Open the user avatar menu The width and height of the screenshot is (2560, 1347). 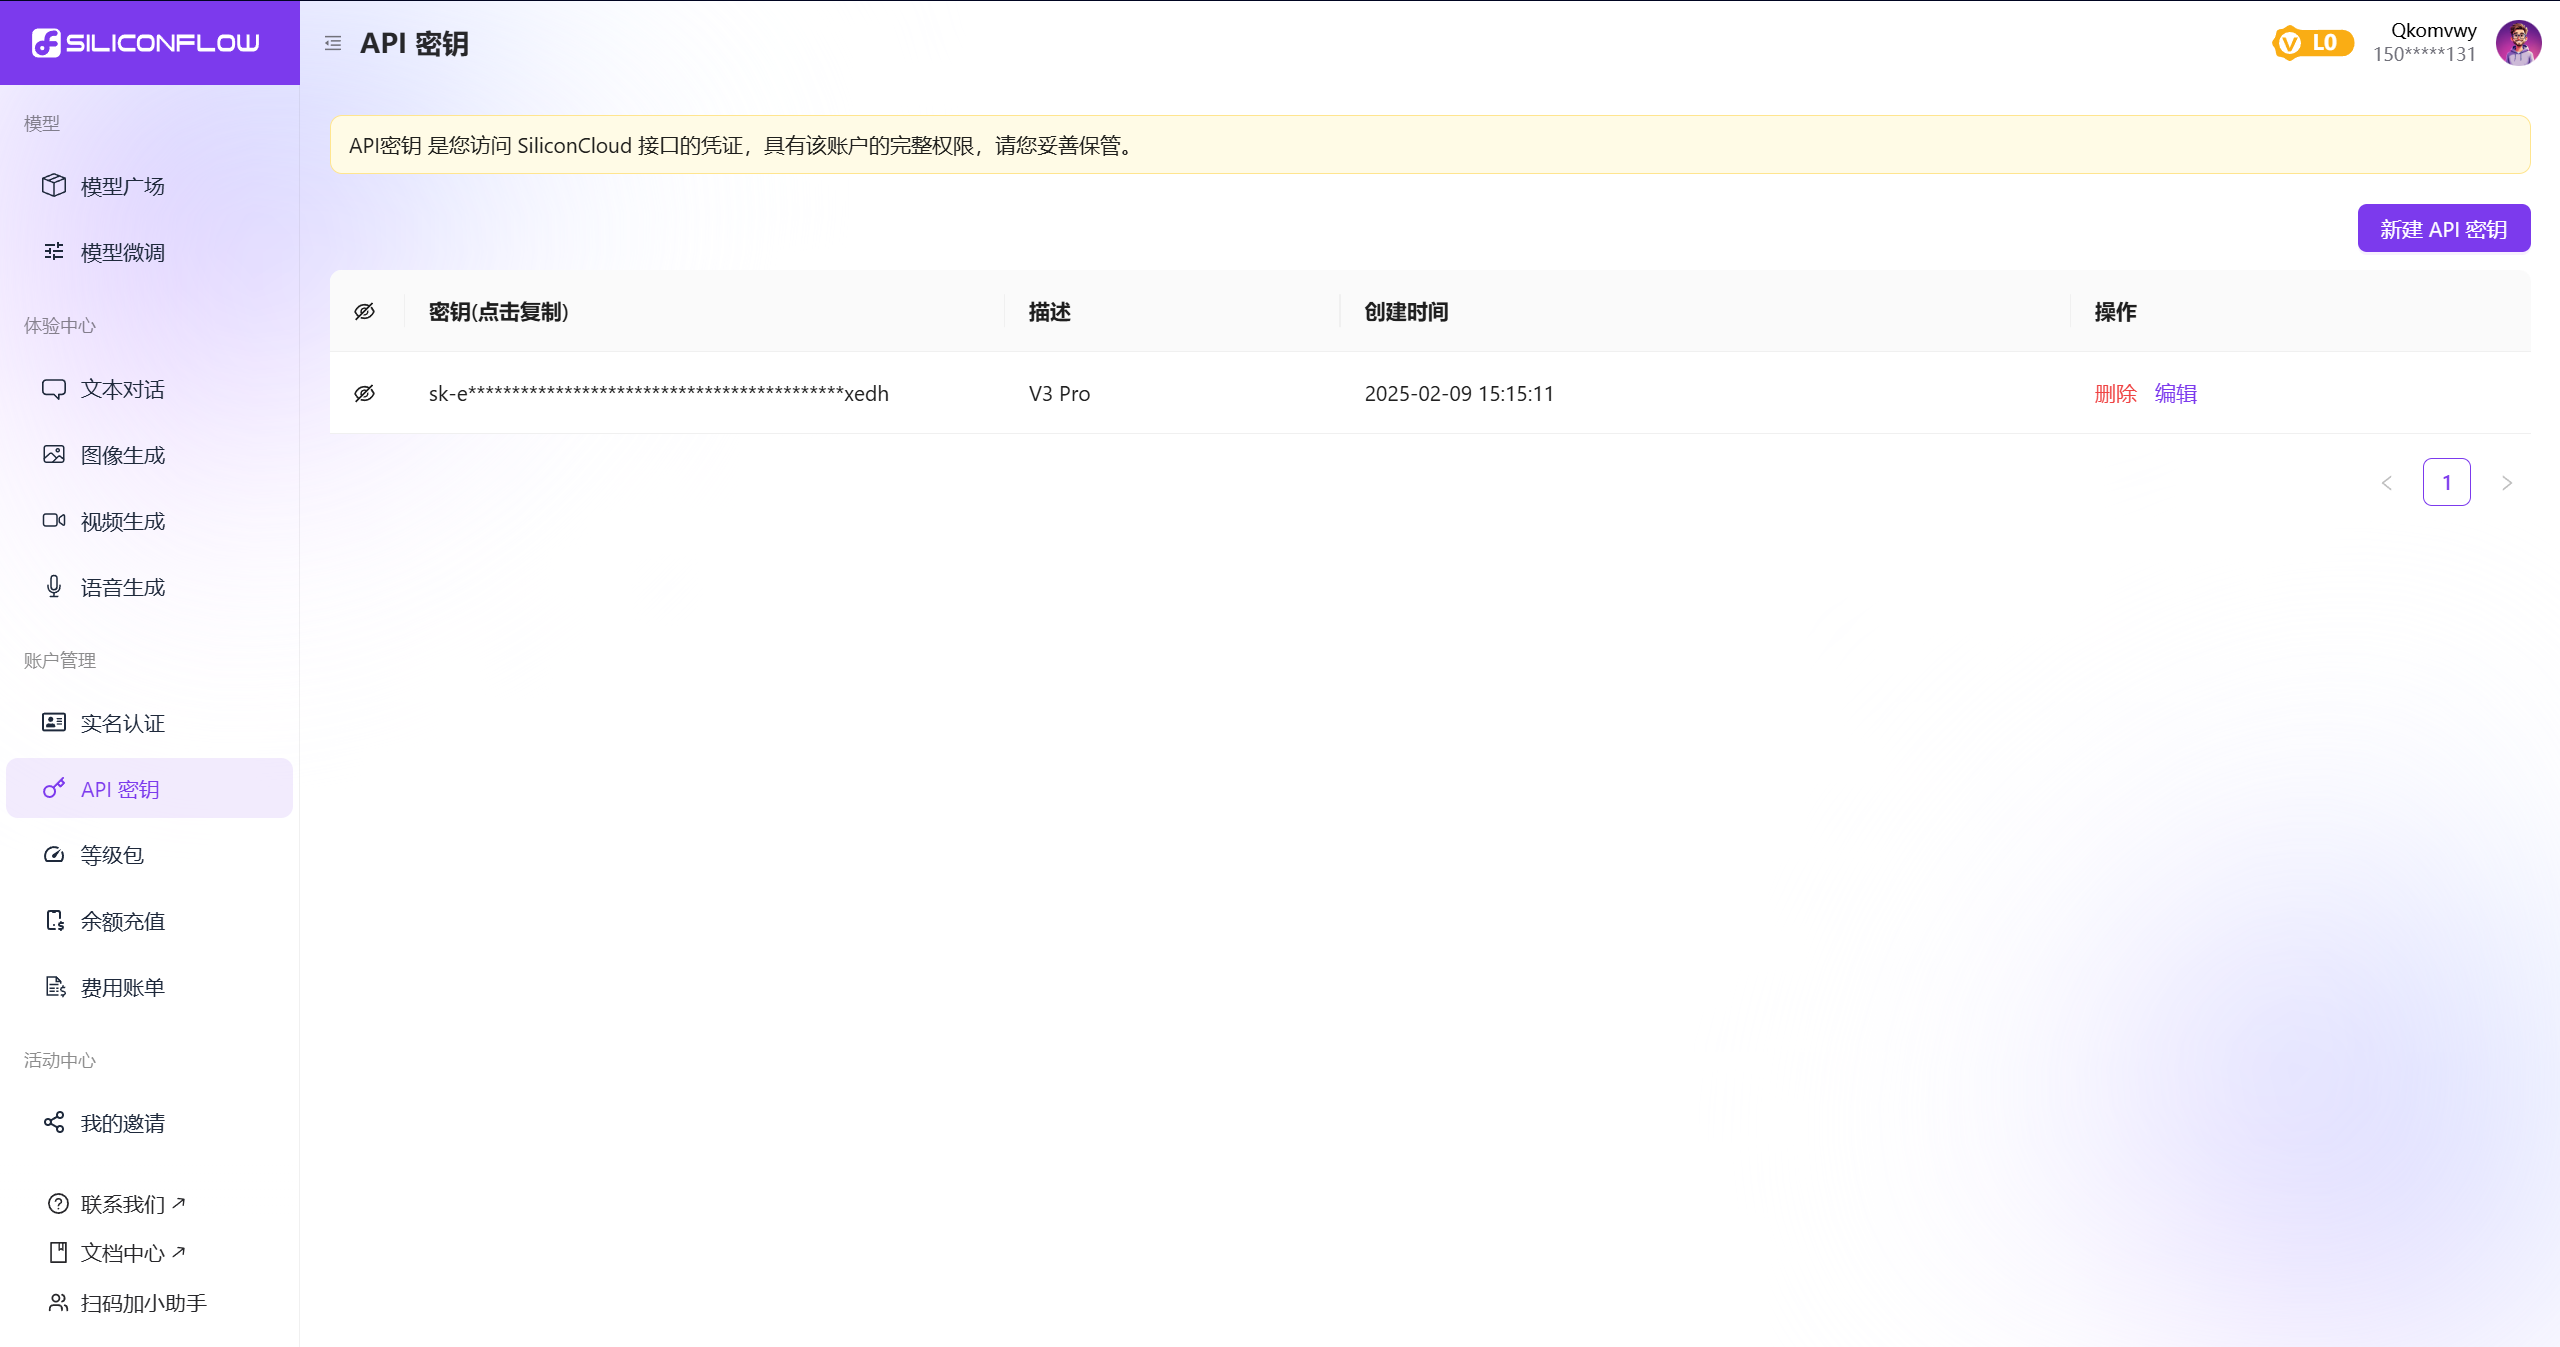(2518, 43)
